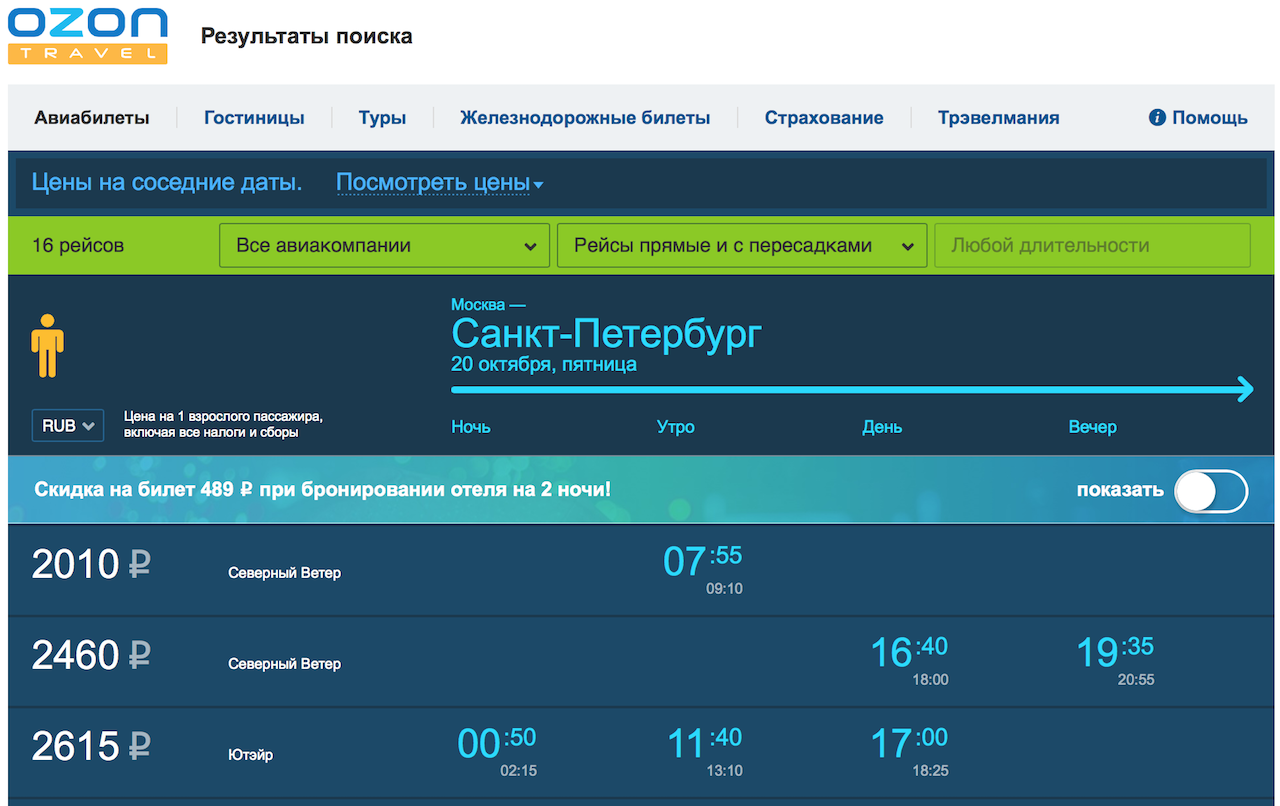Click the hotel discount banner text
Image resolution: width=1280 pixels, height=806 pixels.
click(x=322, y=490)
